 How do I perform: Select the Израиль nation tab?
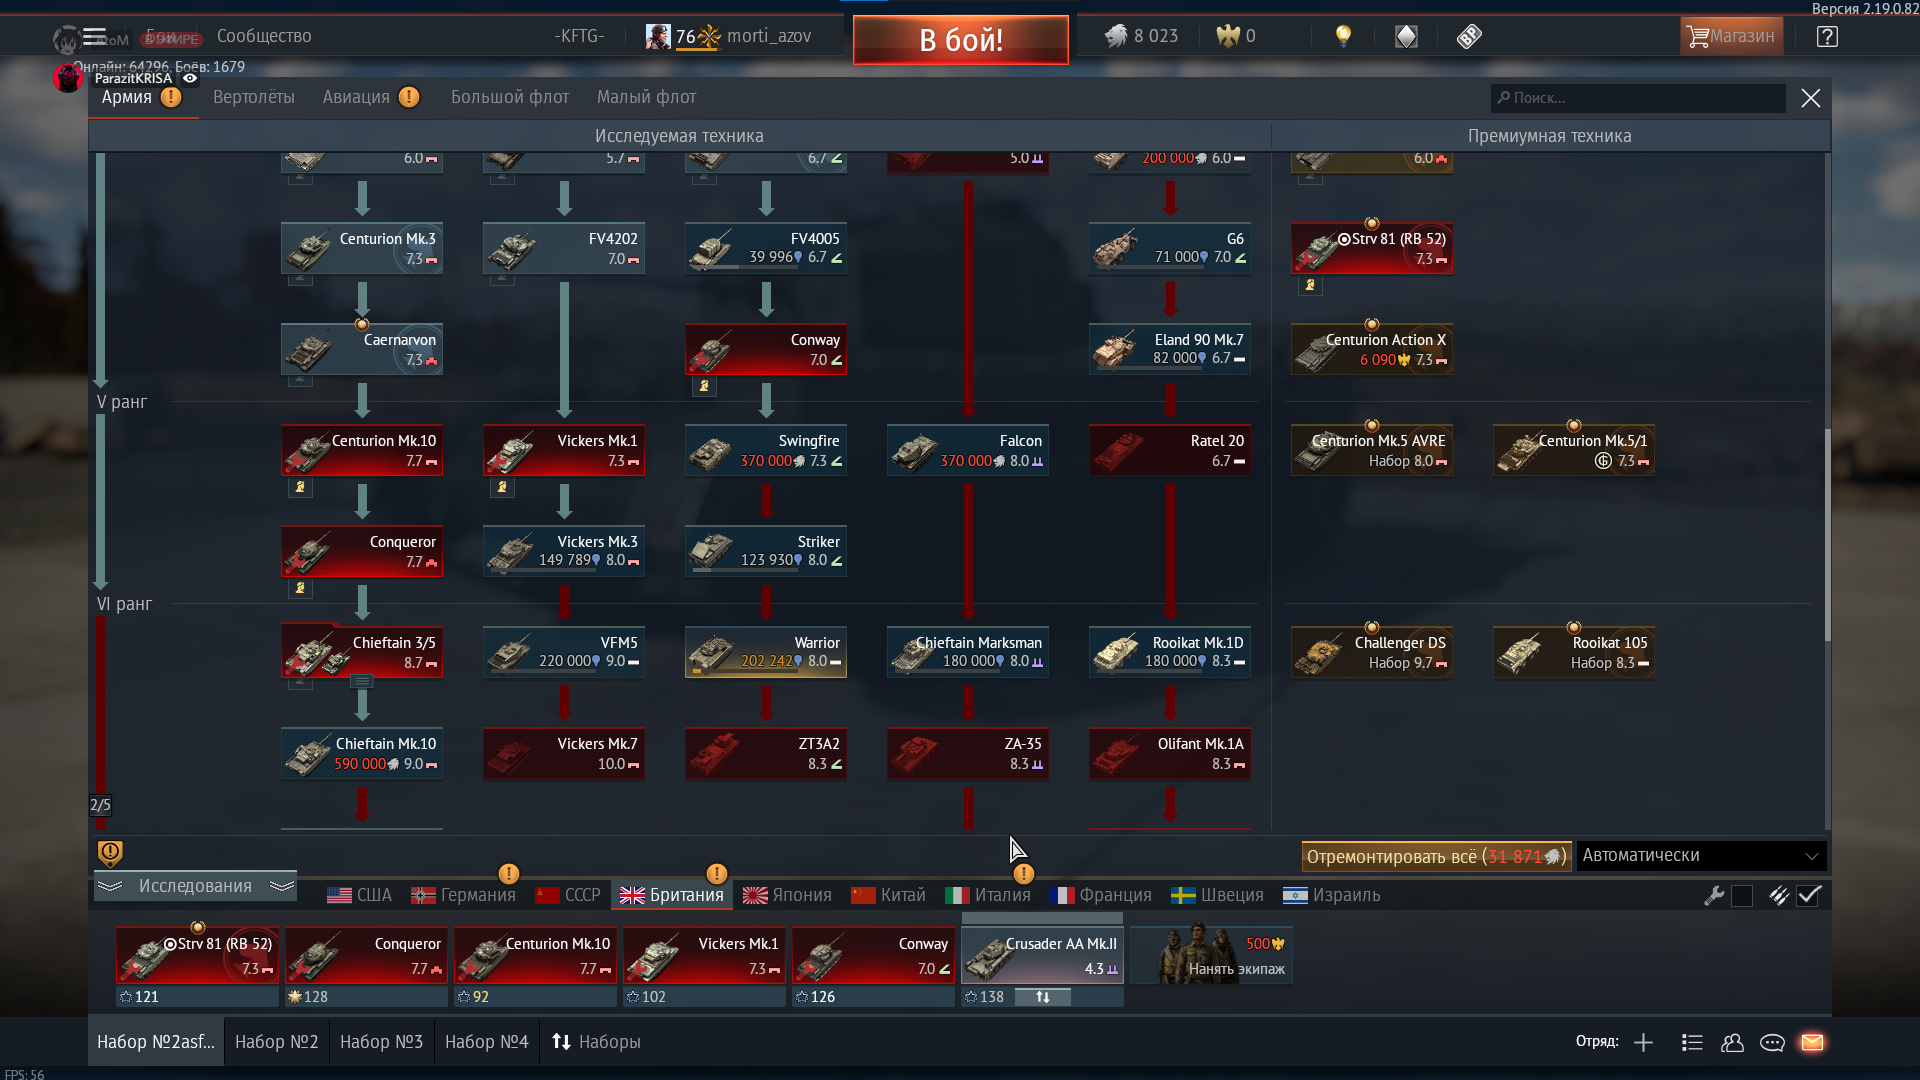click(1331, 895)
